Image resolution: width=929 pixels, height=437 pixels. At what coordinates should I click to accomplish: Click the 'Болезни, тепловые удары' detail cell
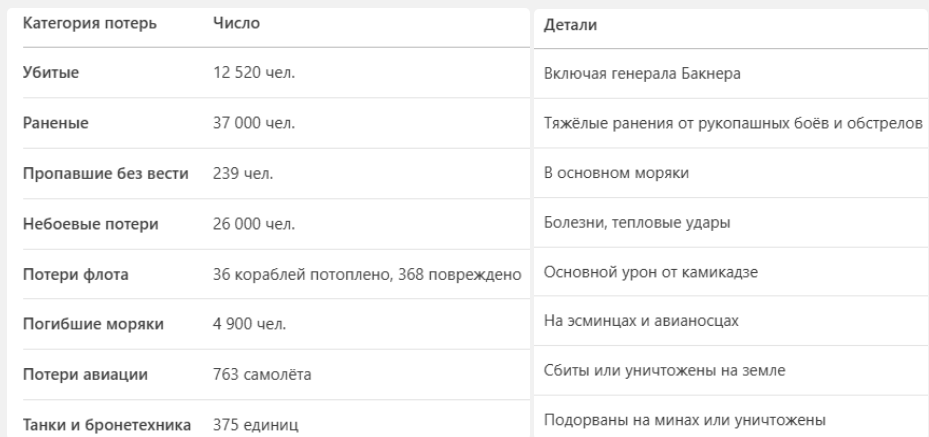tap(637, 223)
